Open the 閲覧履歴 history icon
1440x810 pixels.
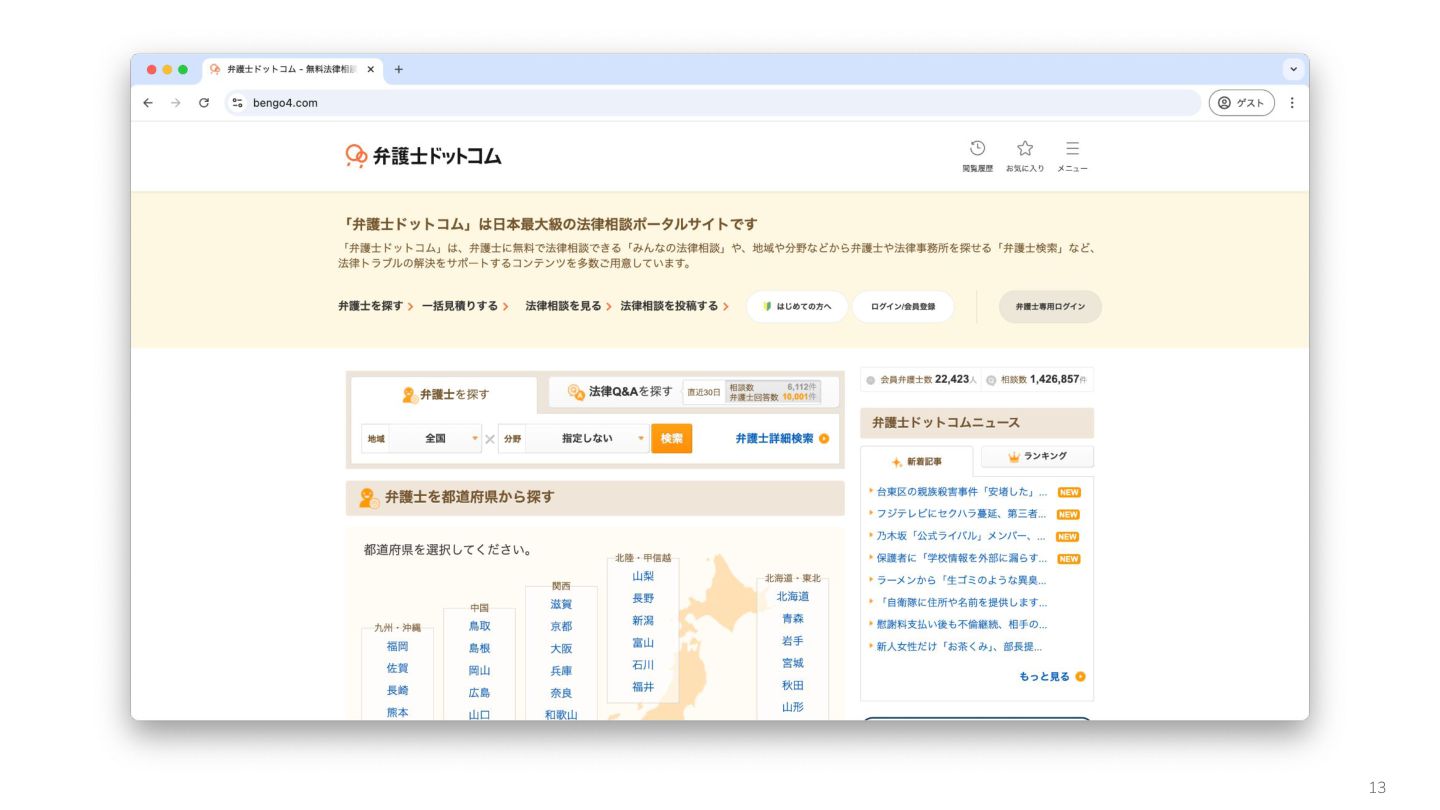(x=977, y=156)
